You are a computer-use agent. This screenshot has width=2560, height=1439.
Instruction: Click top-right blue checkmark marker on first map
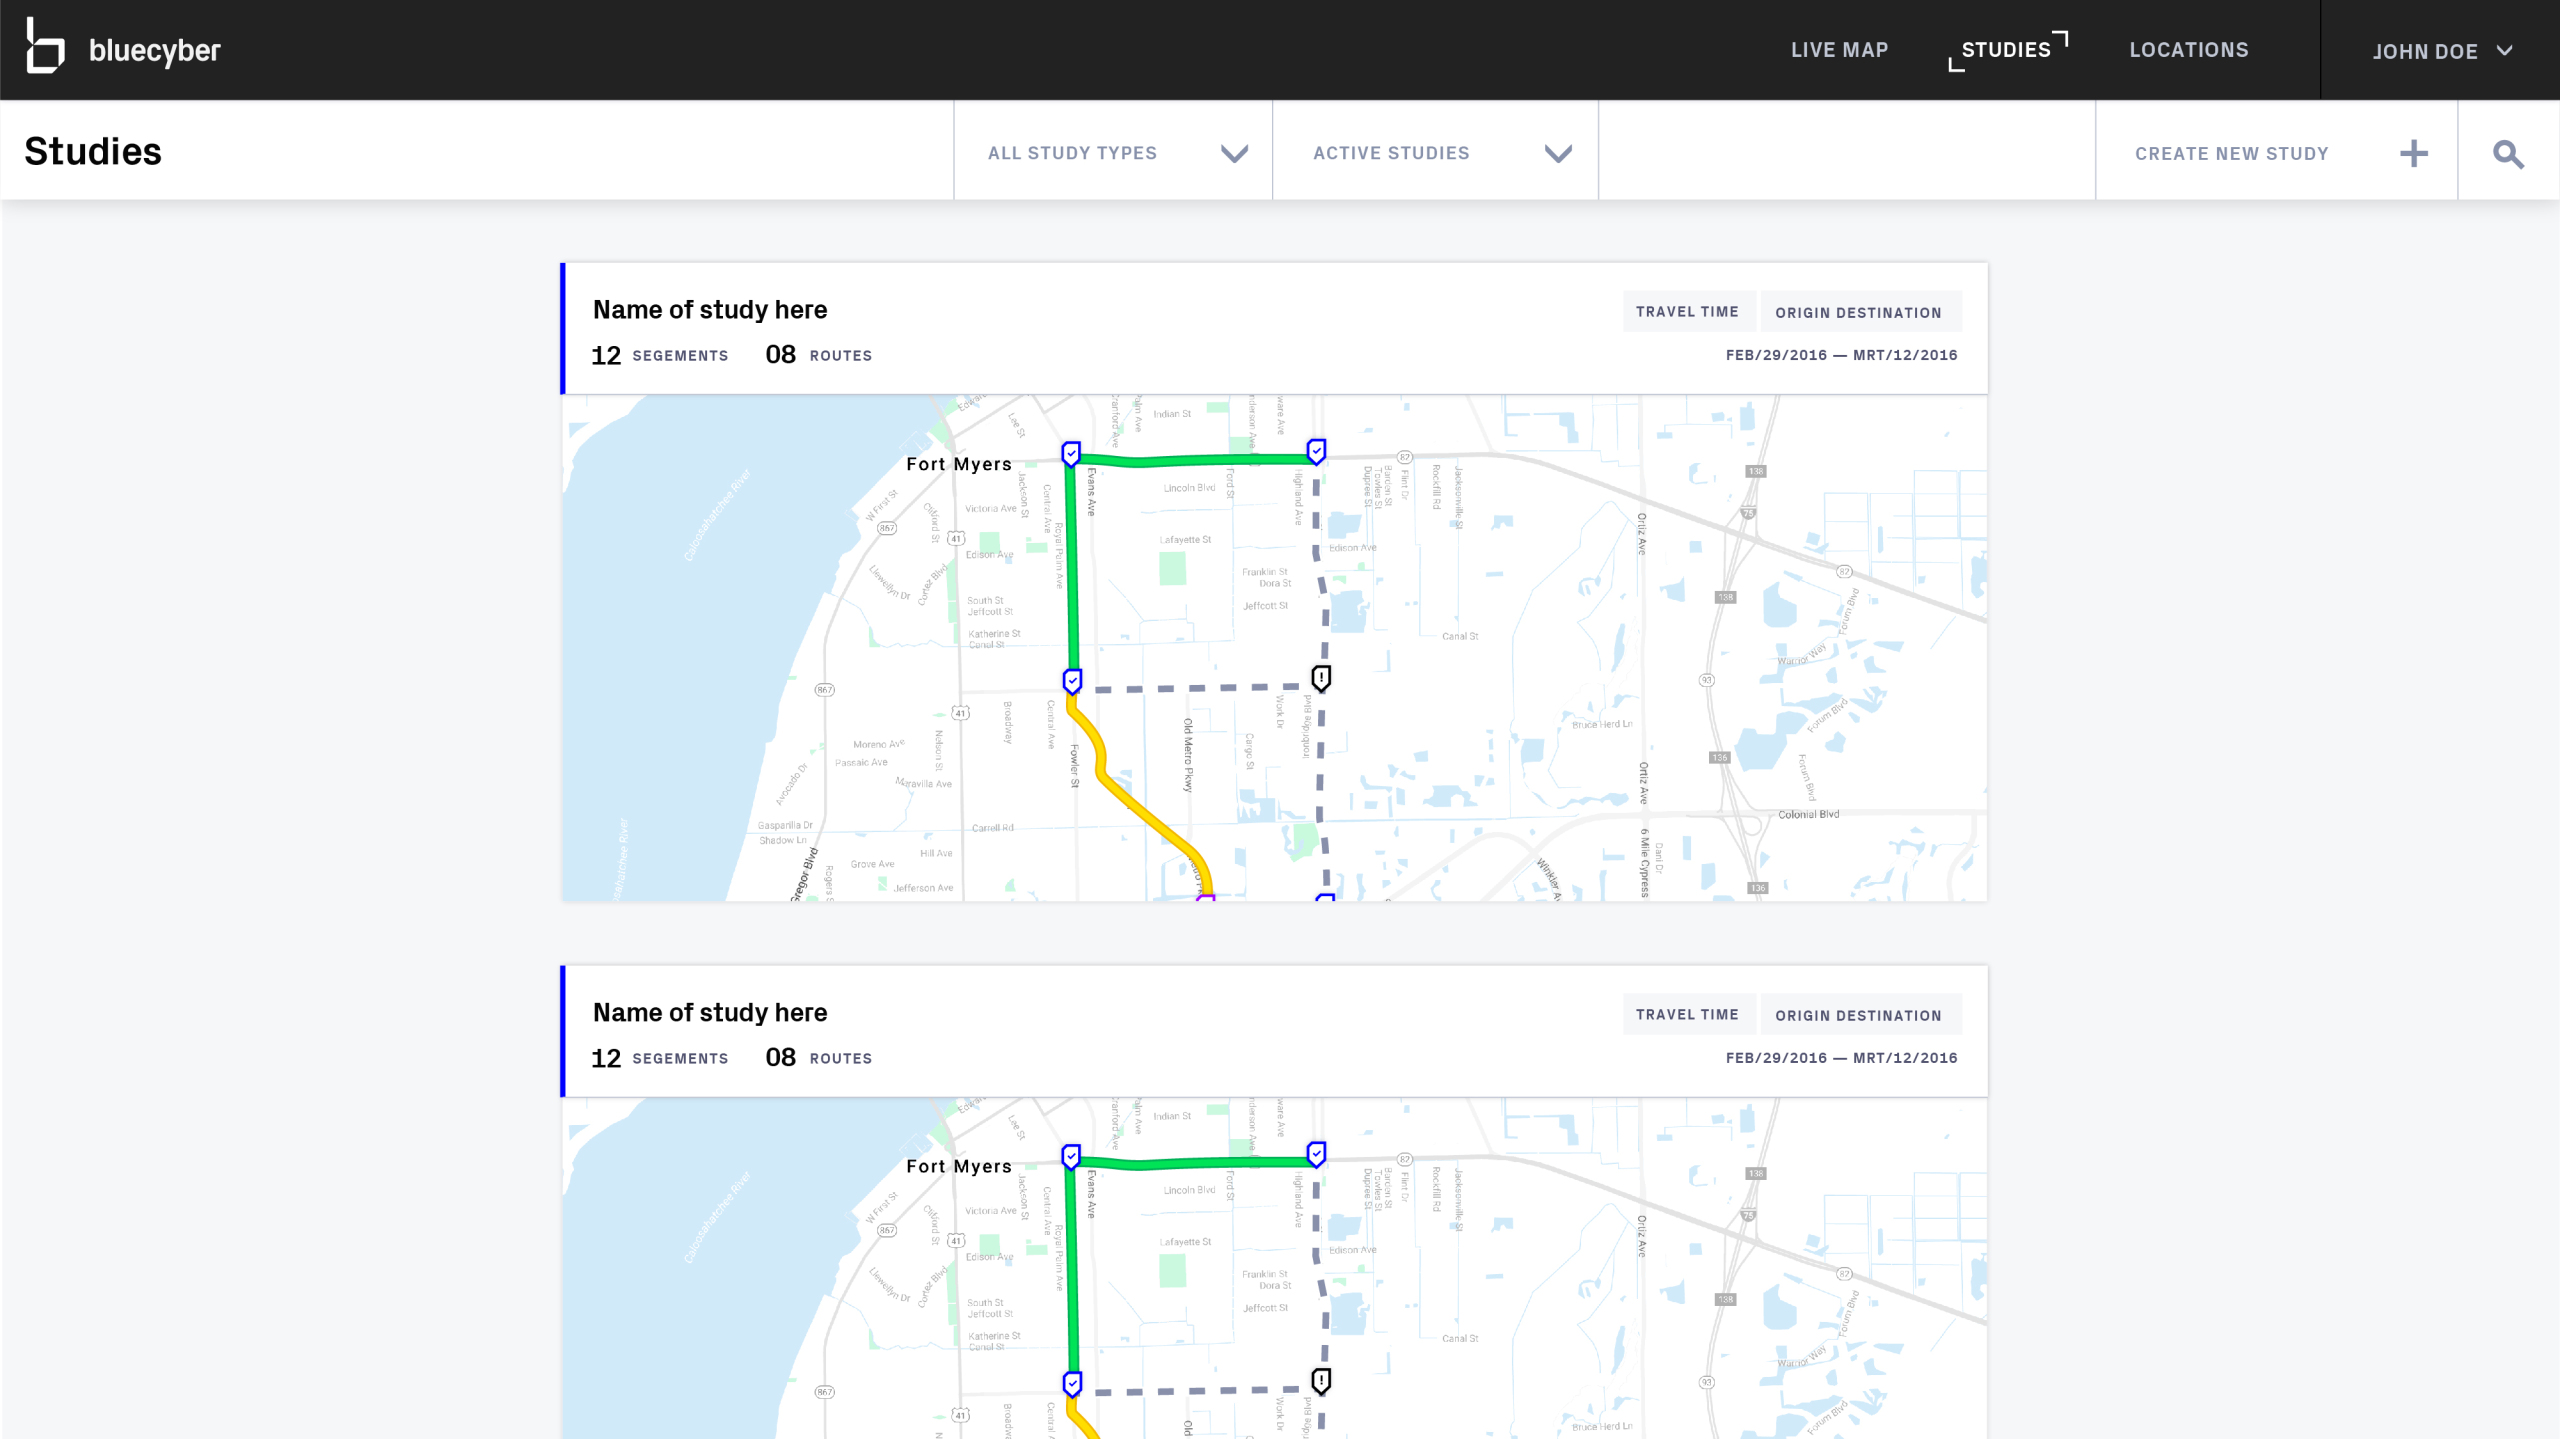(x=1317, y=451)
